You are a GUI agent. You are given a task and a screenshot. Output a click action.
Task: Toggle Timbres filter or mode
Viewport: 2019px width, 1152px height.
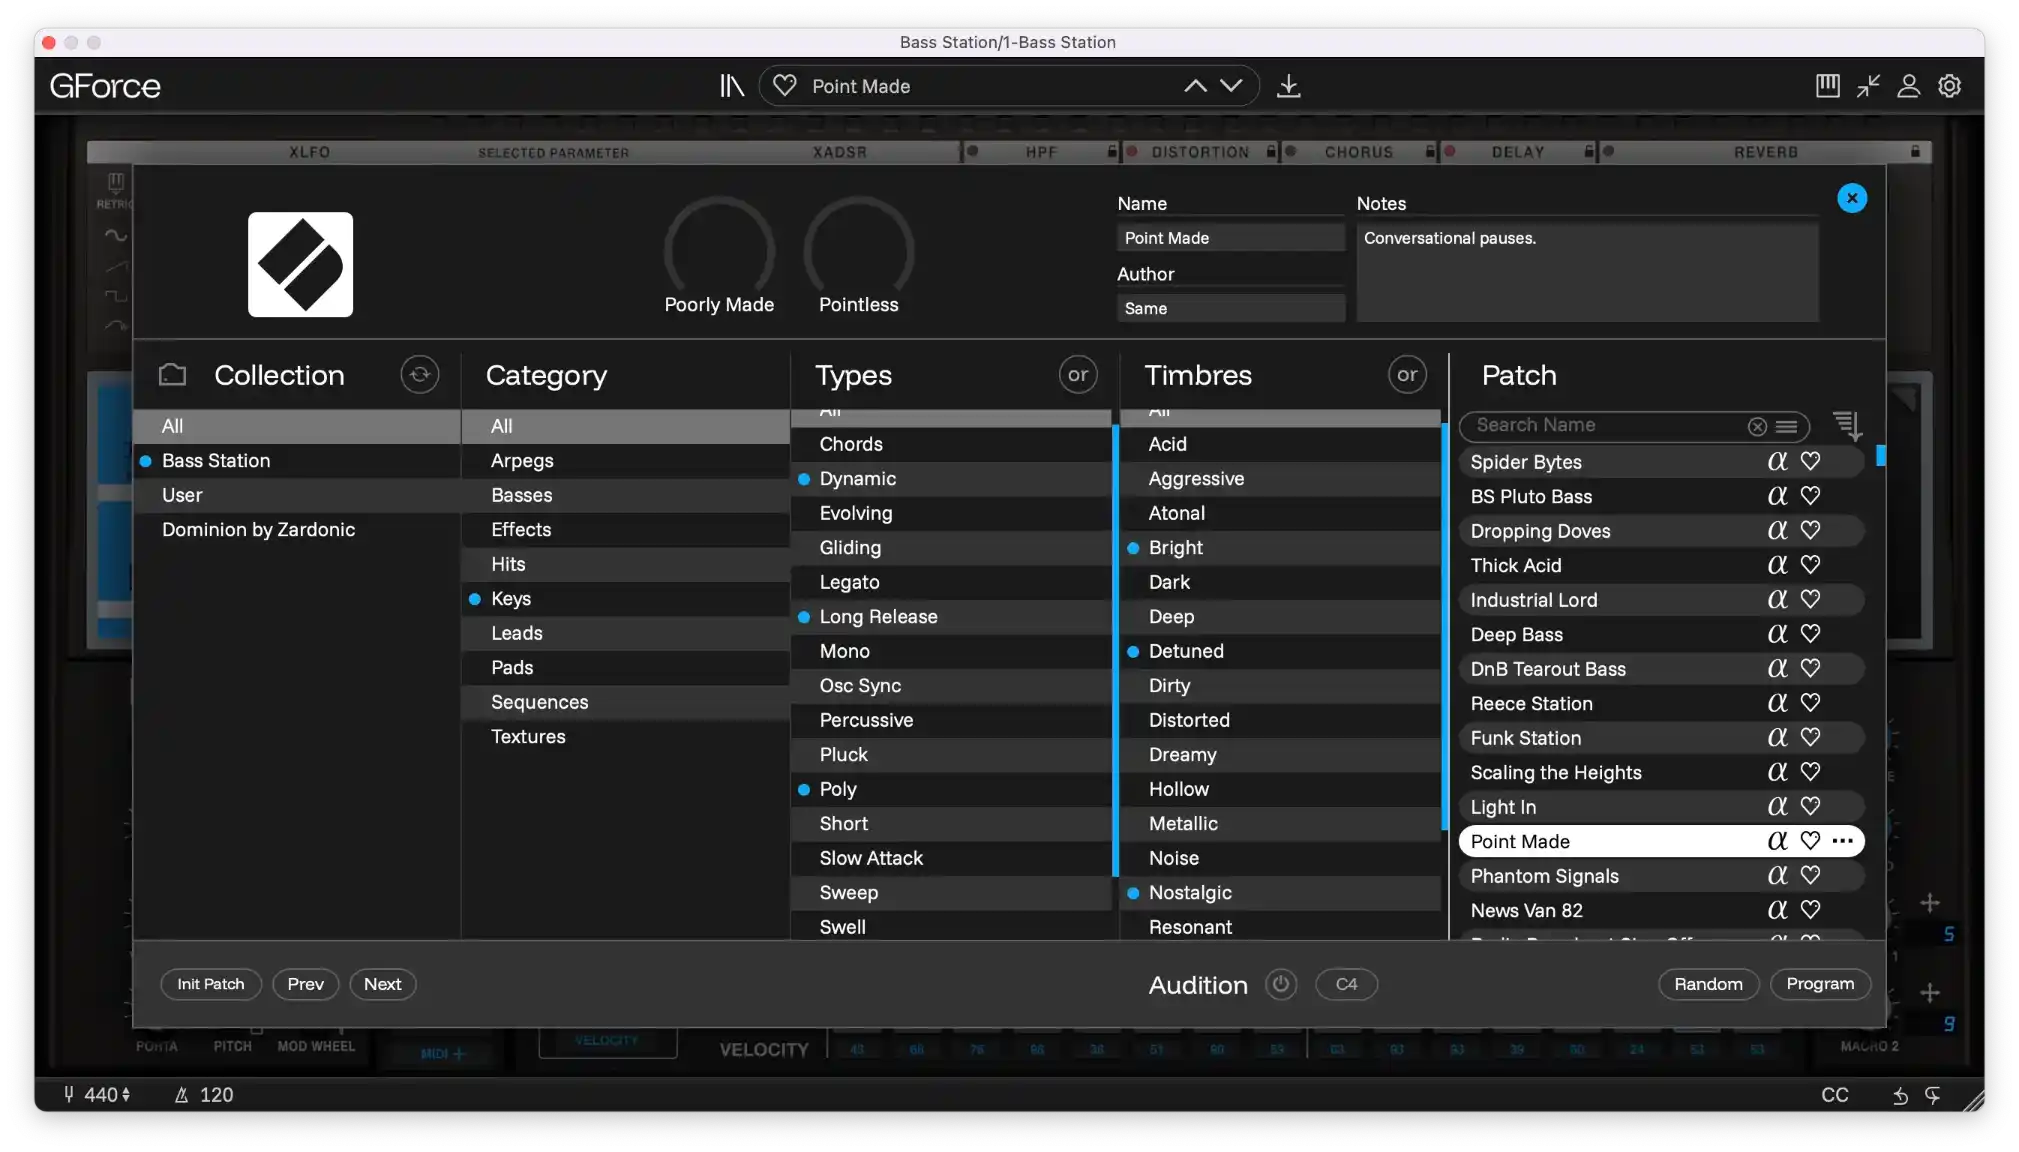1407,375
